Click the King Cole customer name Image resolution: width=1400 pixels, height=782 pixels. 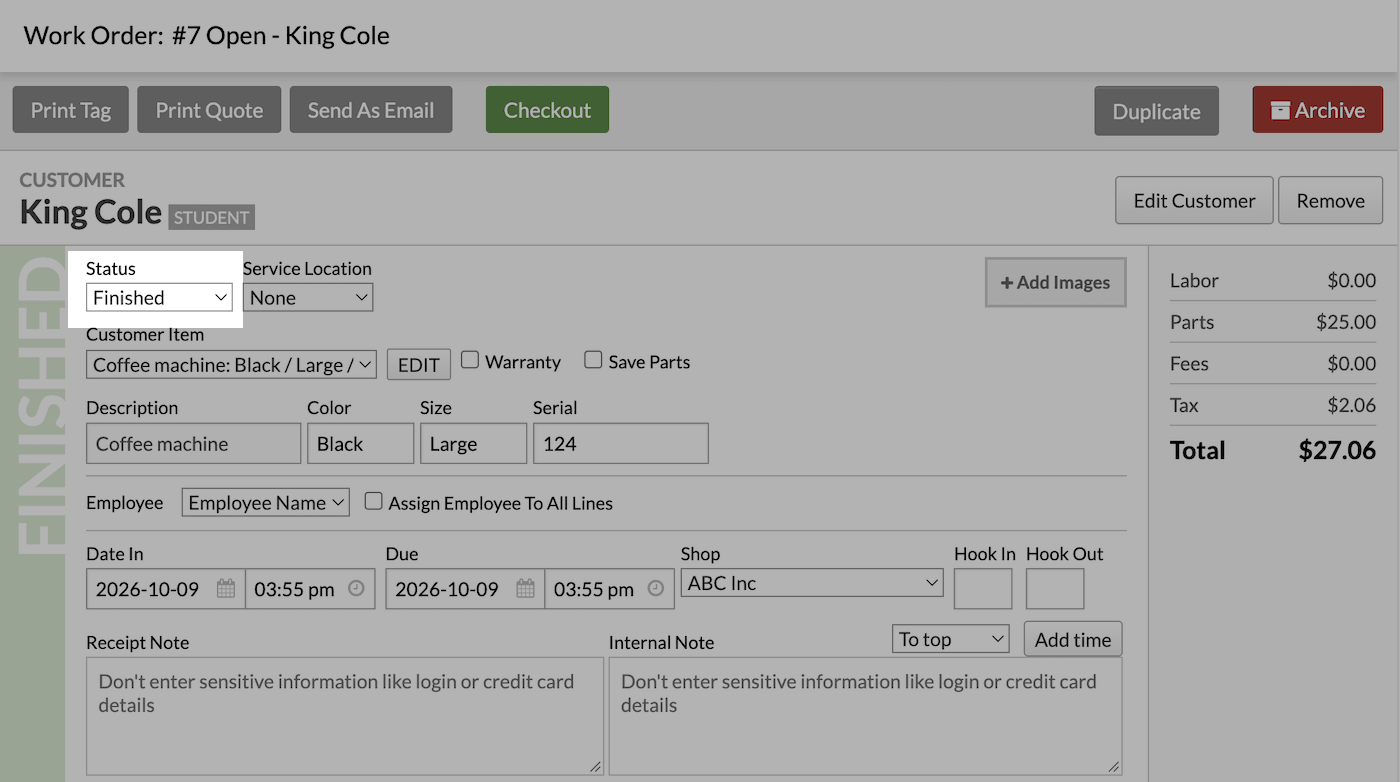91,212
